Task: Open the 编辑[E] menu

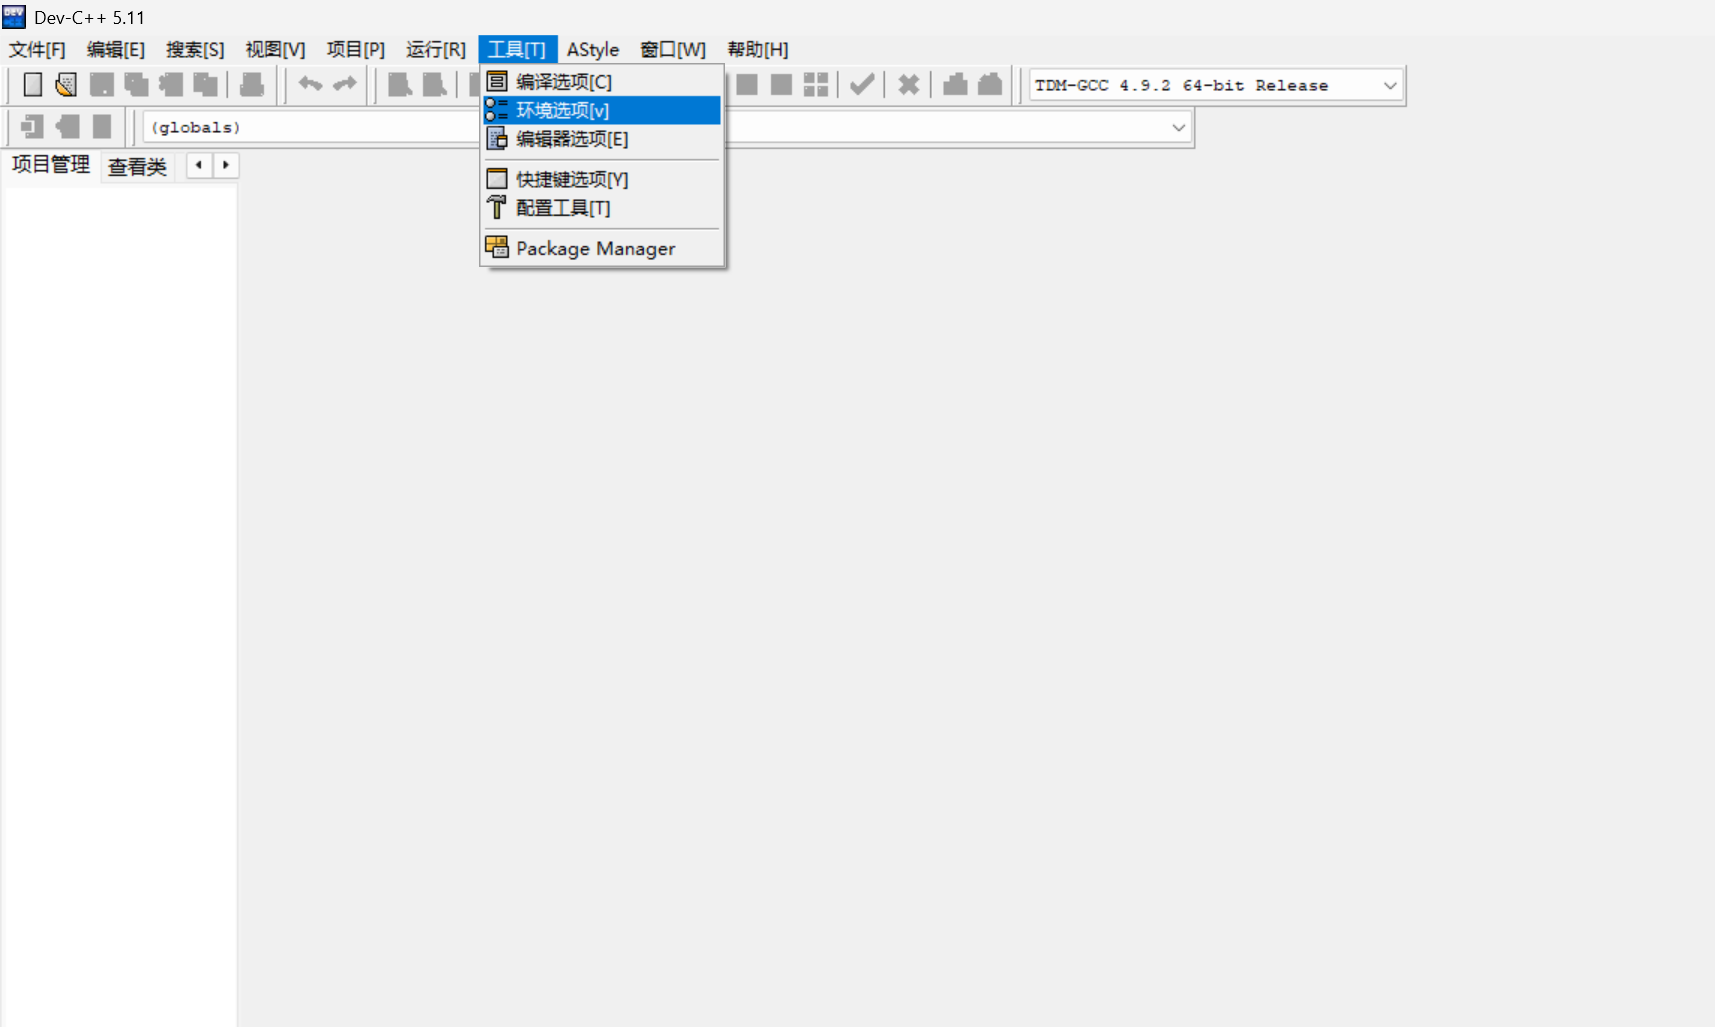Action: (116, 49)
